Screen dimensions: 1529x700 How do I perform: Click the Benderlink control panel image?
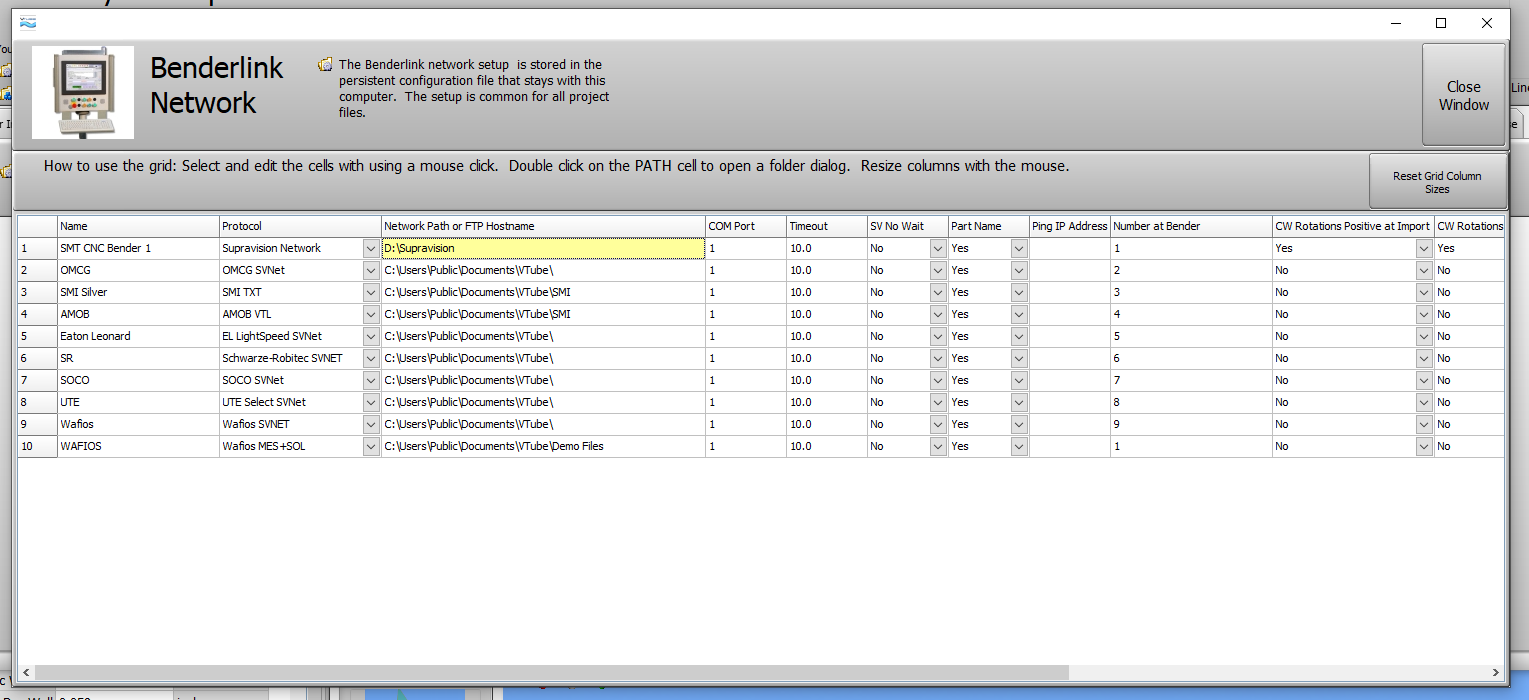click(83, 92)
